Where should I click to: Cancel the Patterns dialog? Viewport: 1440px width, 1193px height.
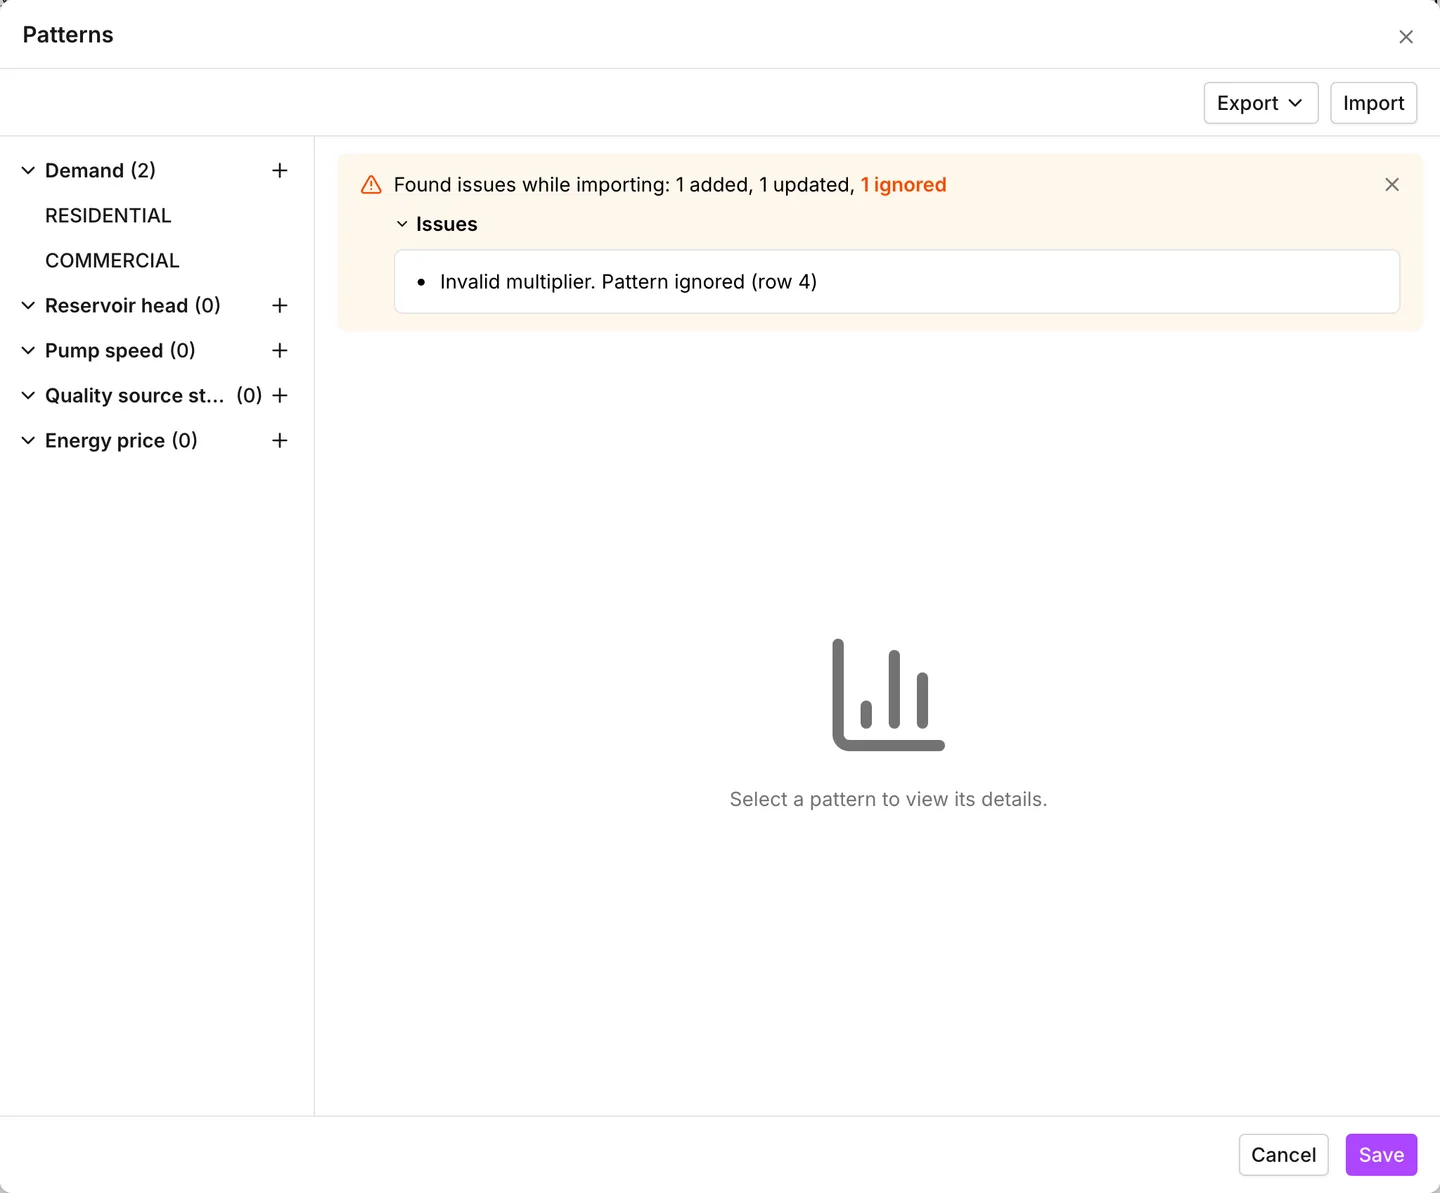pyautogui.click(x=1283, y=1155)
